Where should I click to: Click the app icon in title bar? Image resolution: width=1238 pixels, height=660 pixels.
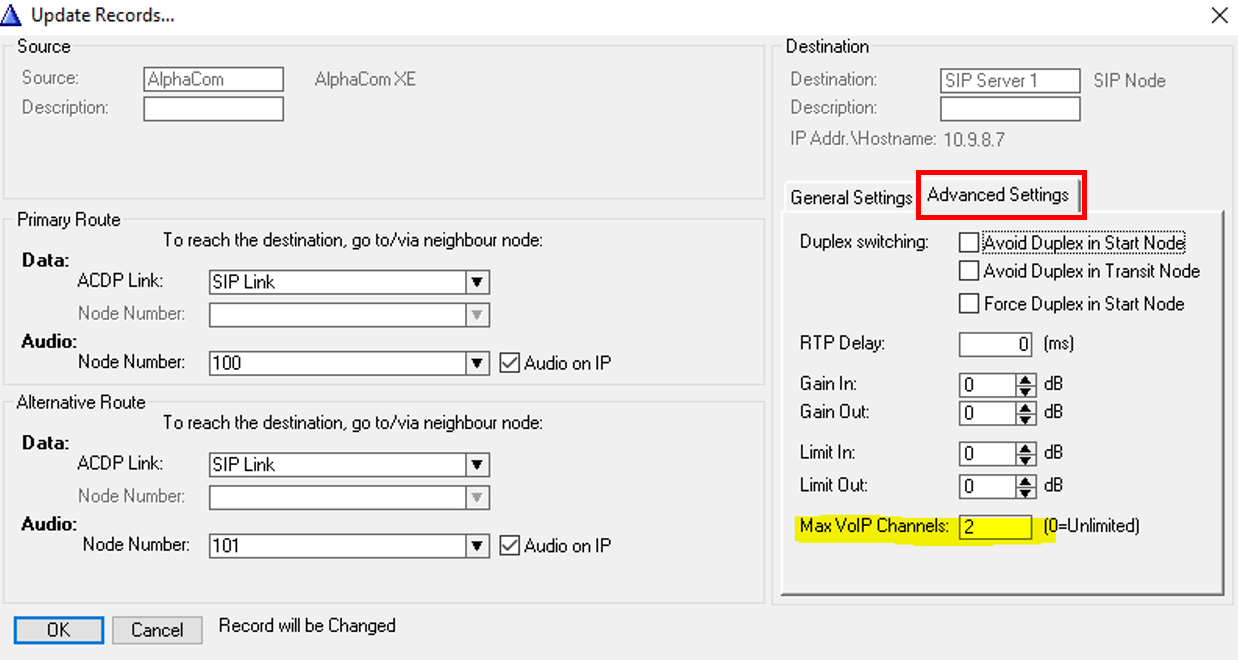(x=13, y=15)
